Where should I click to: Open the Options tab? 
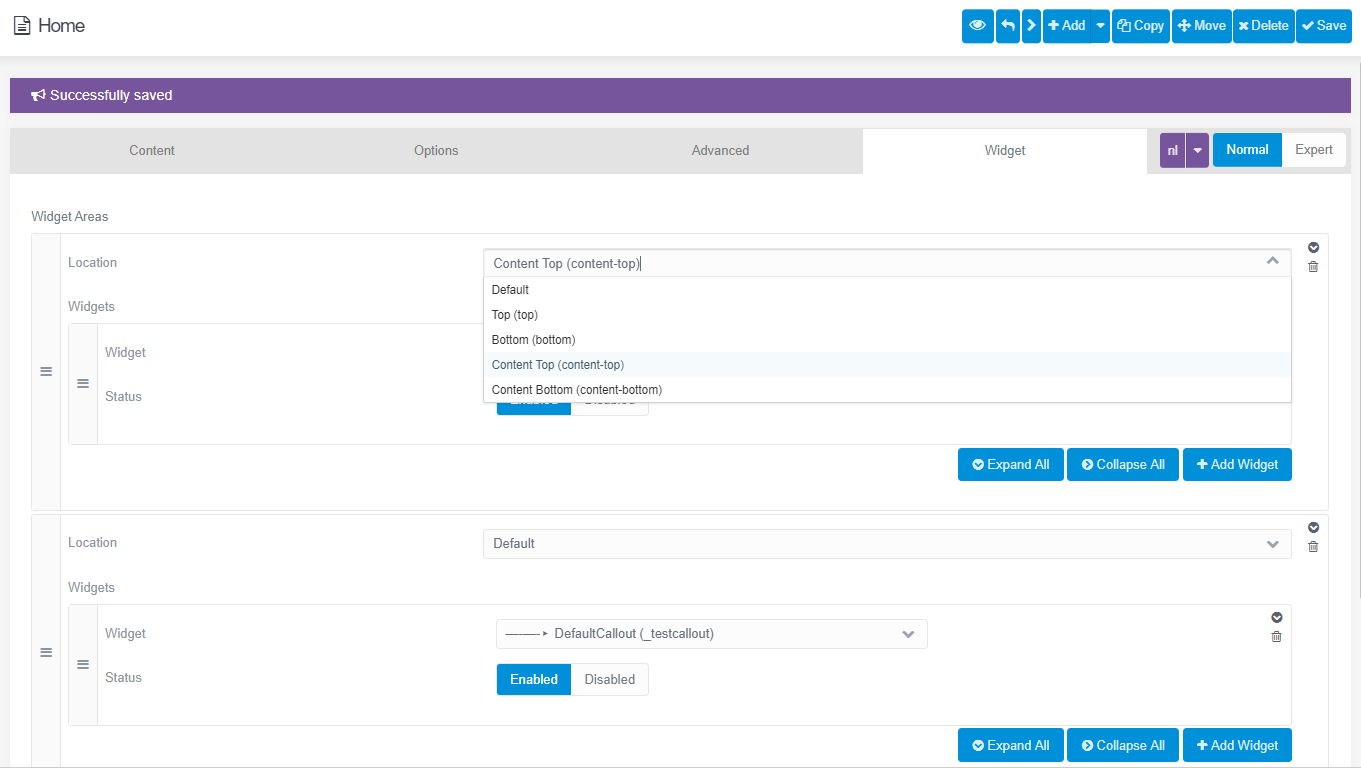[436, 151]
